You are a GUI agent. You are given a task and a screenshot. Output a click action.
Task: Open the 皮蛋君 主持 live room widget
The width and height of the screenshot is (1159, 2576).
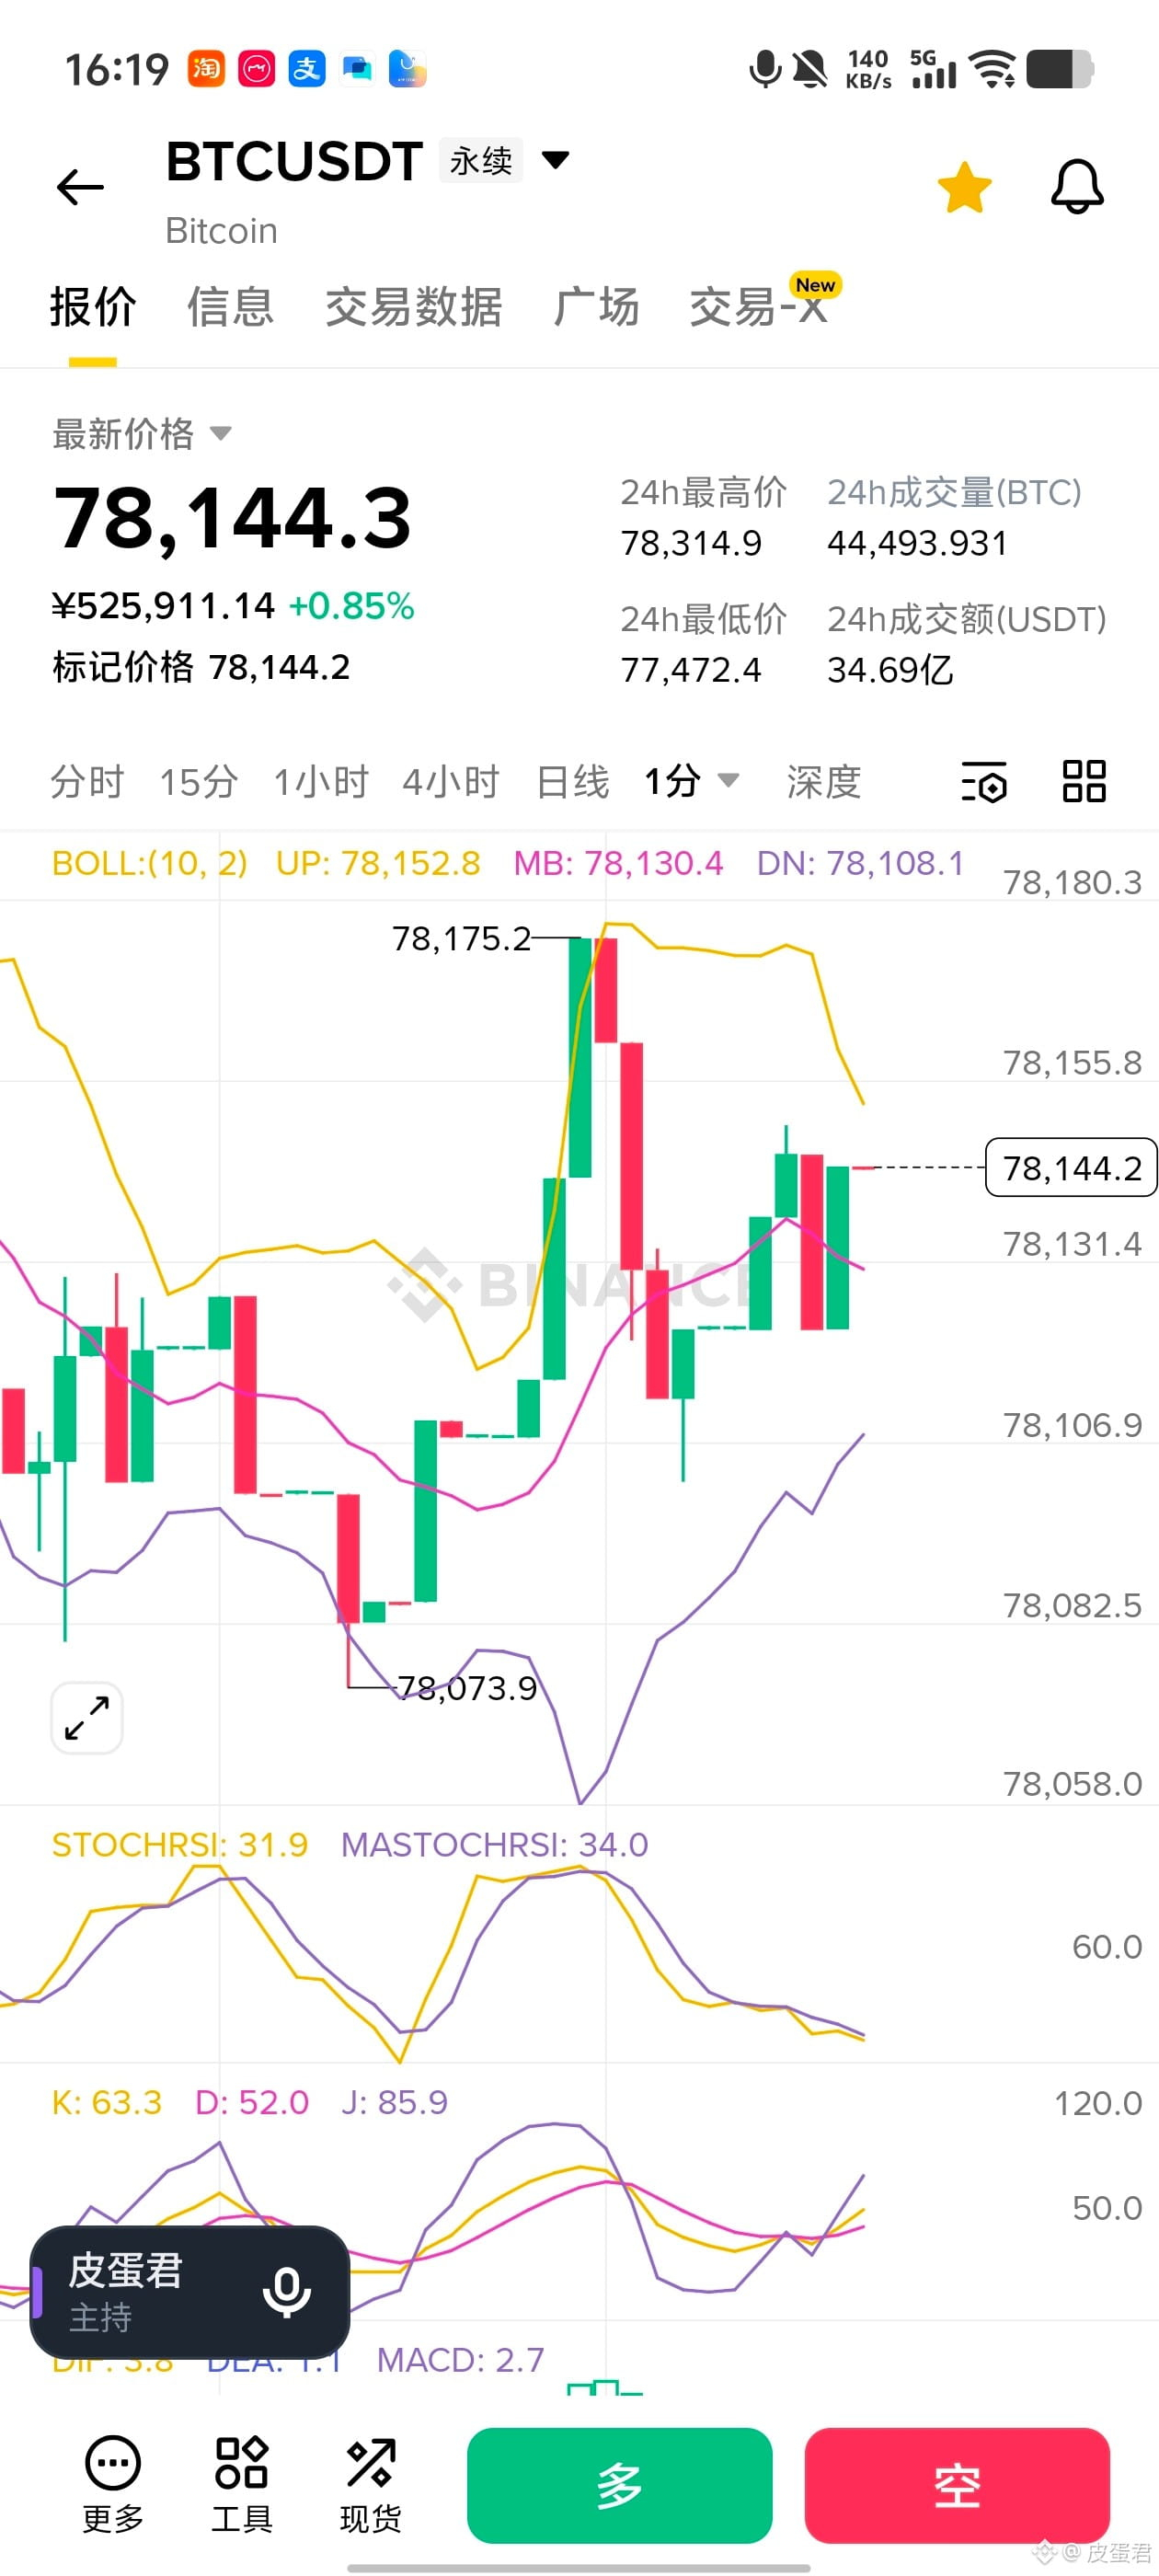tap(190, 2292)
